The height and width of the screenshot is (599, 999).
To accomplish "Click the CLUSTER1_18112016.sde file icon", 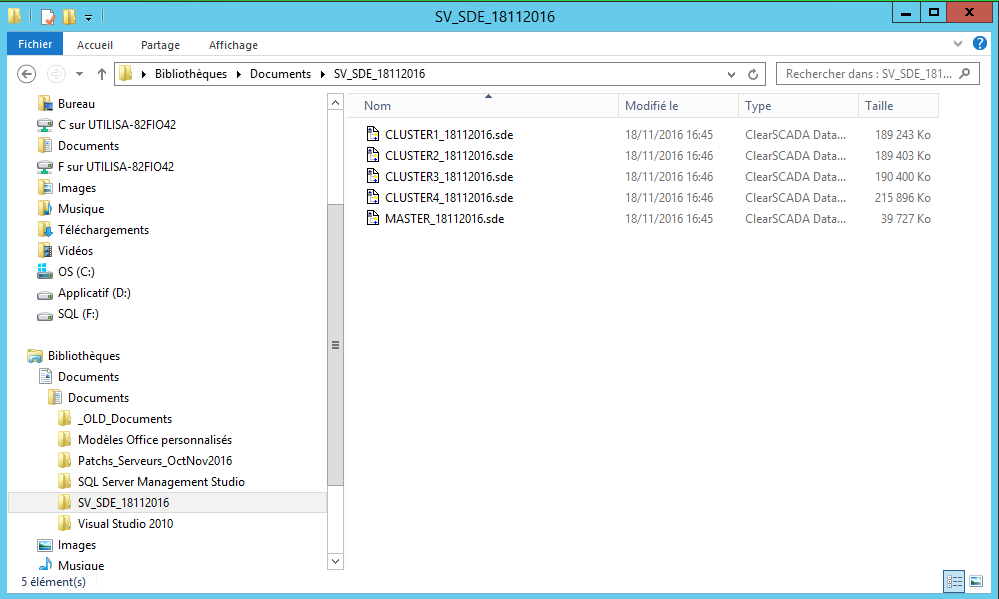I will click(x=372, y=134).
